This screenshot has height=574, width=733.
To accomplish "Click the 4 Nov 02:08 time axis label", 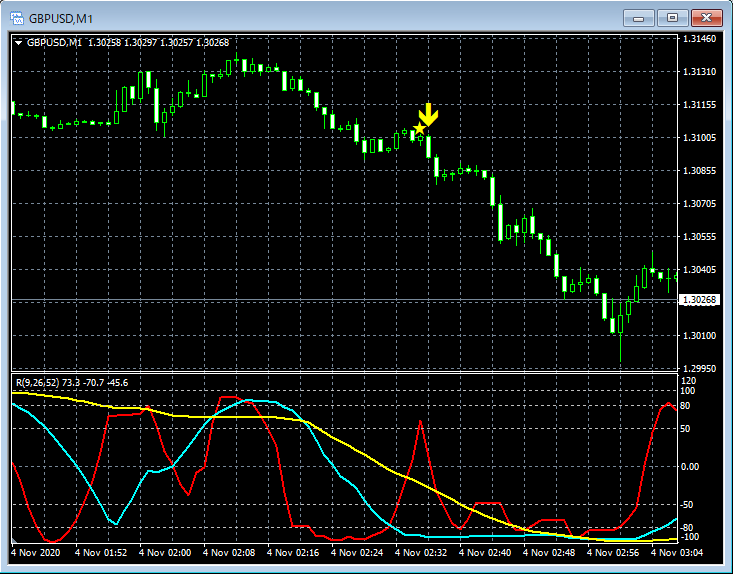I will 229,552.
